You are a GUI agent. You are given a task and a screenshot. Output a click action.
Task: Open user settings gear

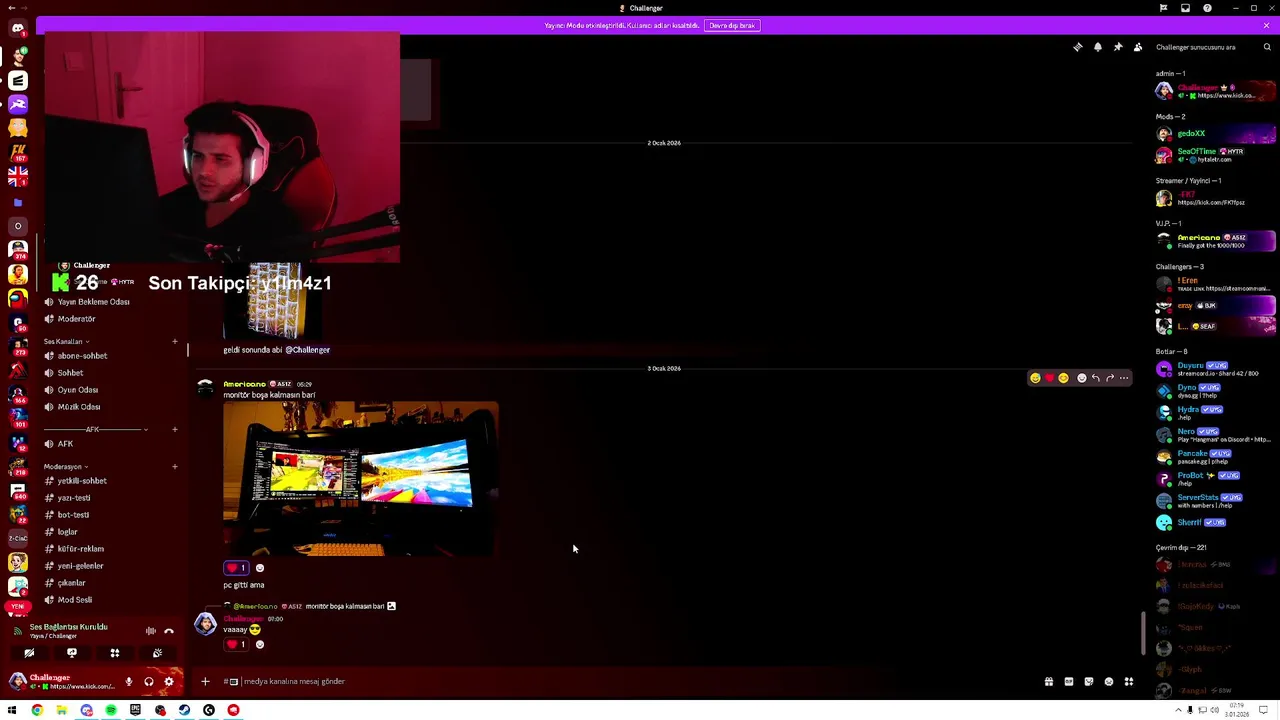(x=169, y=682)
